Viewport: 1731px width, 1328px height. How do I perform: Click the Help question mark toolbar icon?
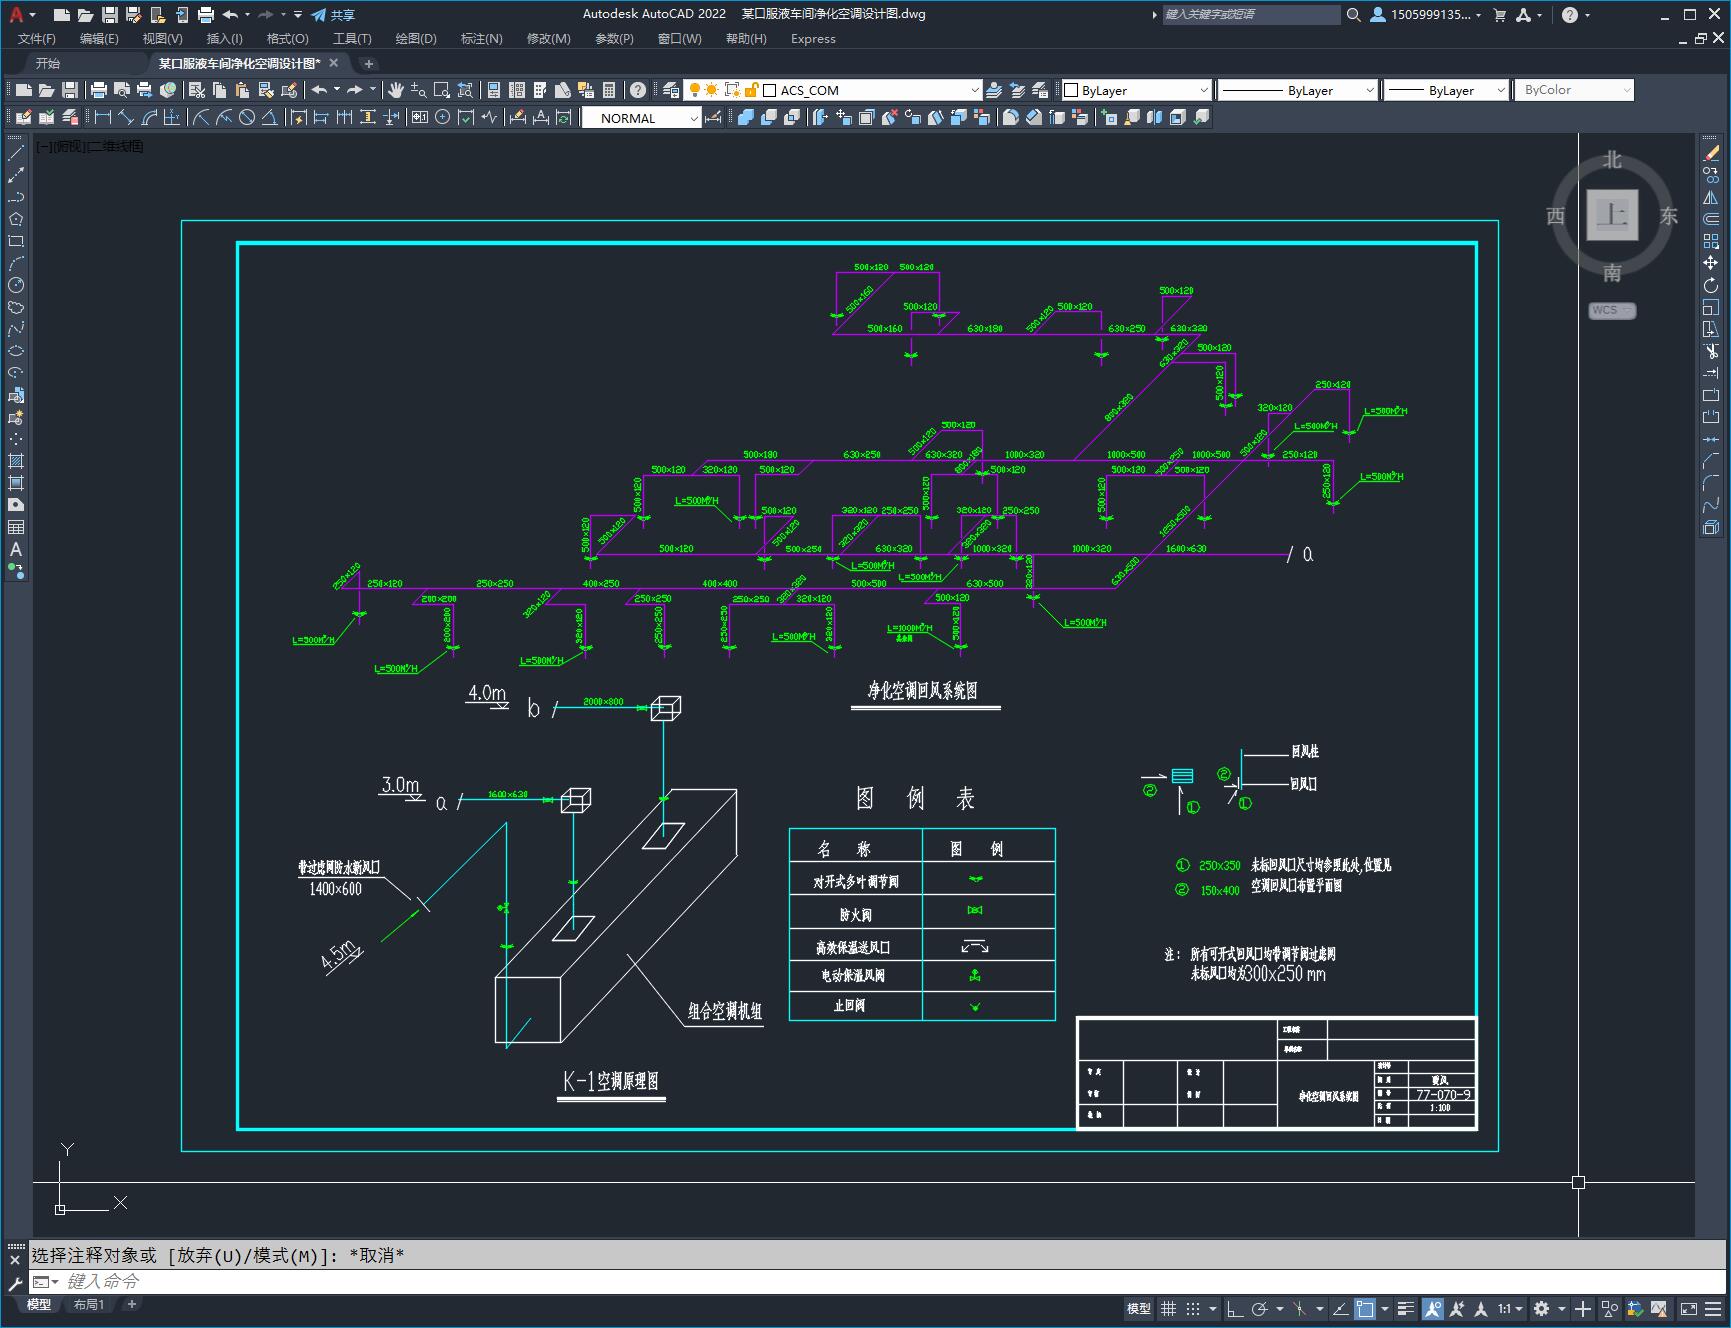pos(638,90)
